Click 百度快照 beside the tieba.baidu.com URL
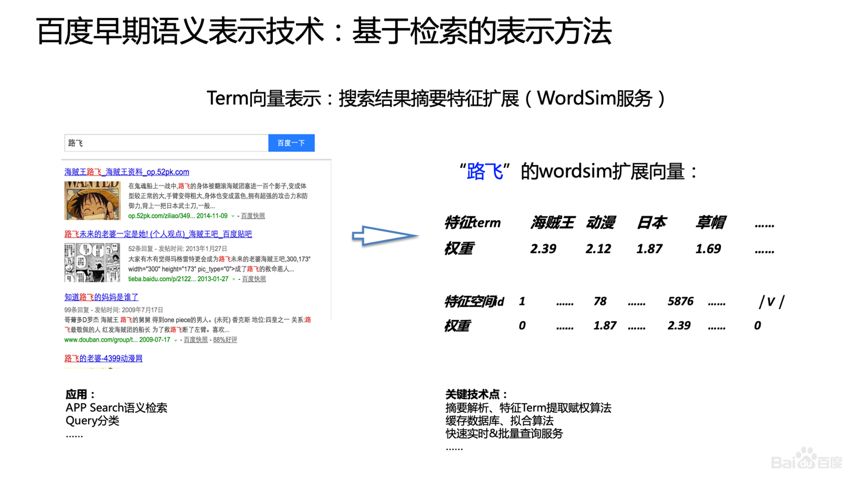This screenshot has width=865, height=481. 253,279
